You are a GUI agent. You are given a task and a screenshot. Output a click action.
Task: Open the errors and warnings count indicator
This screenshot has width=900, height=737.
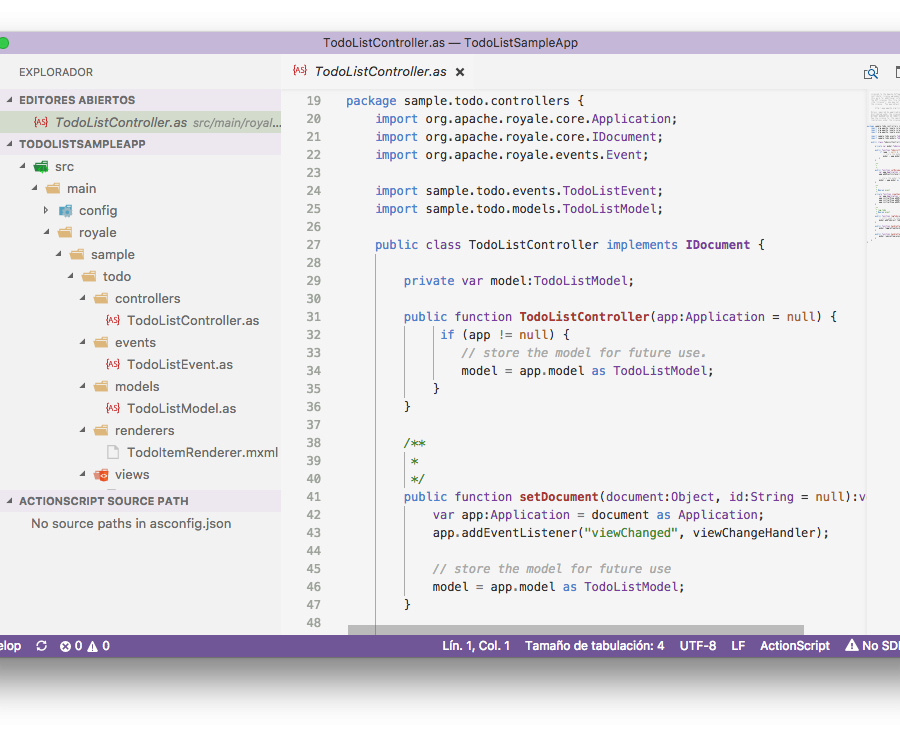(x=84, y=646)
